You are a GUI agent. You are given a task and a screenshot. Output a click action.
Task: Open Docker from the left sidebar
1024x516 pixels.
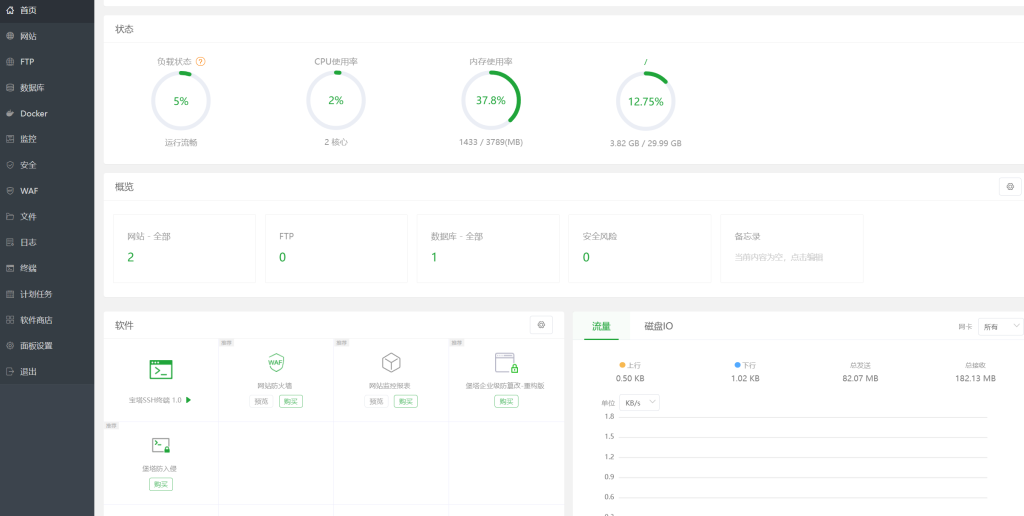[x=34, y=113]
